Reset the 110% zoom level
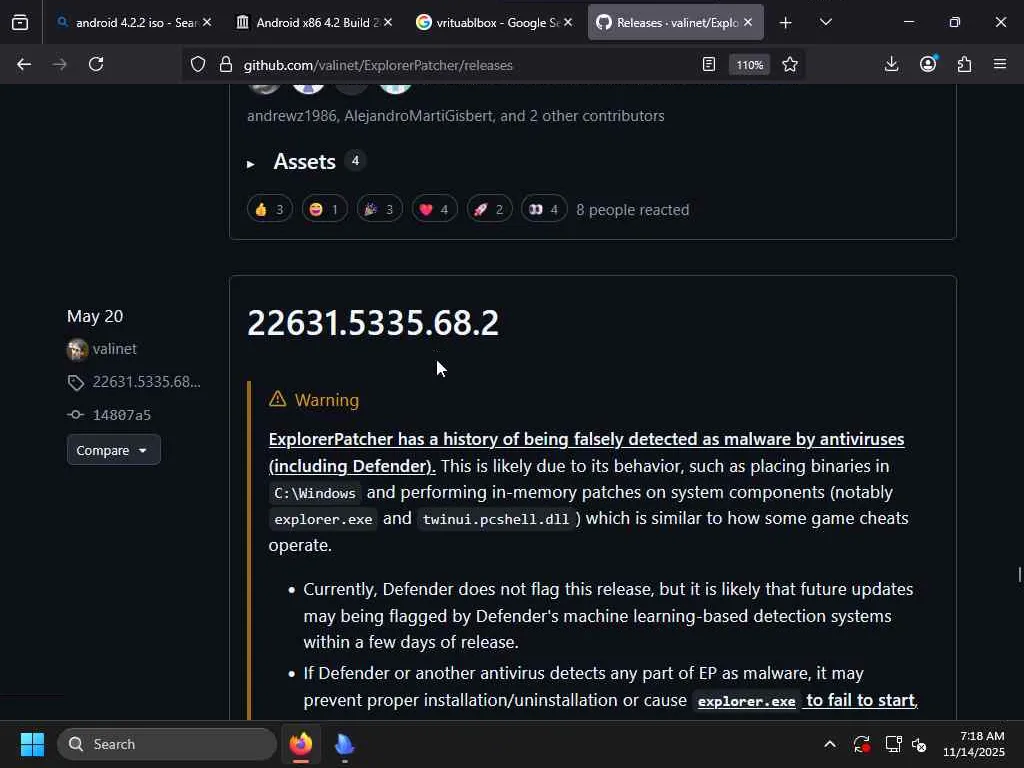This screenshot has height=768, width=1024. 750,65
